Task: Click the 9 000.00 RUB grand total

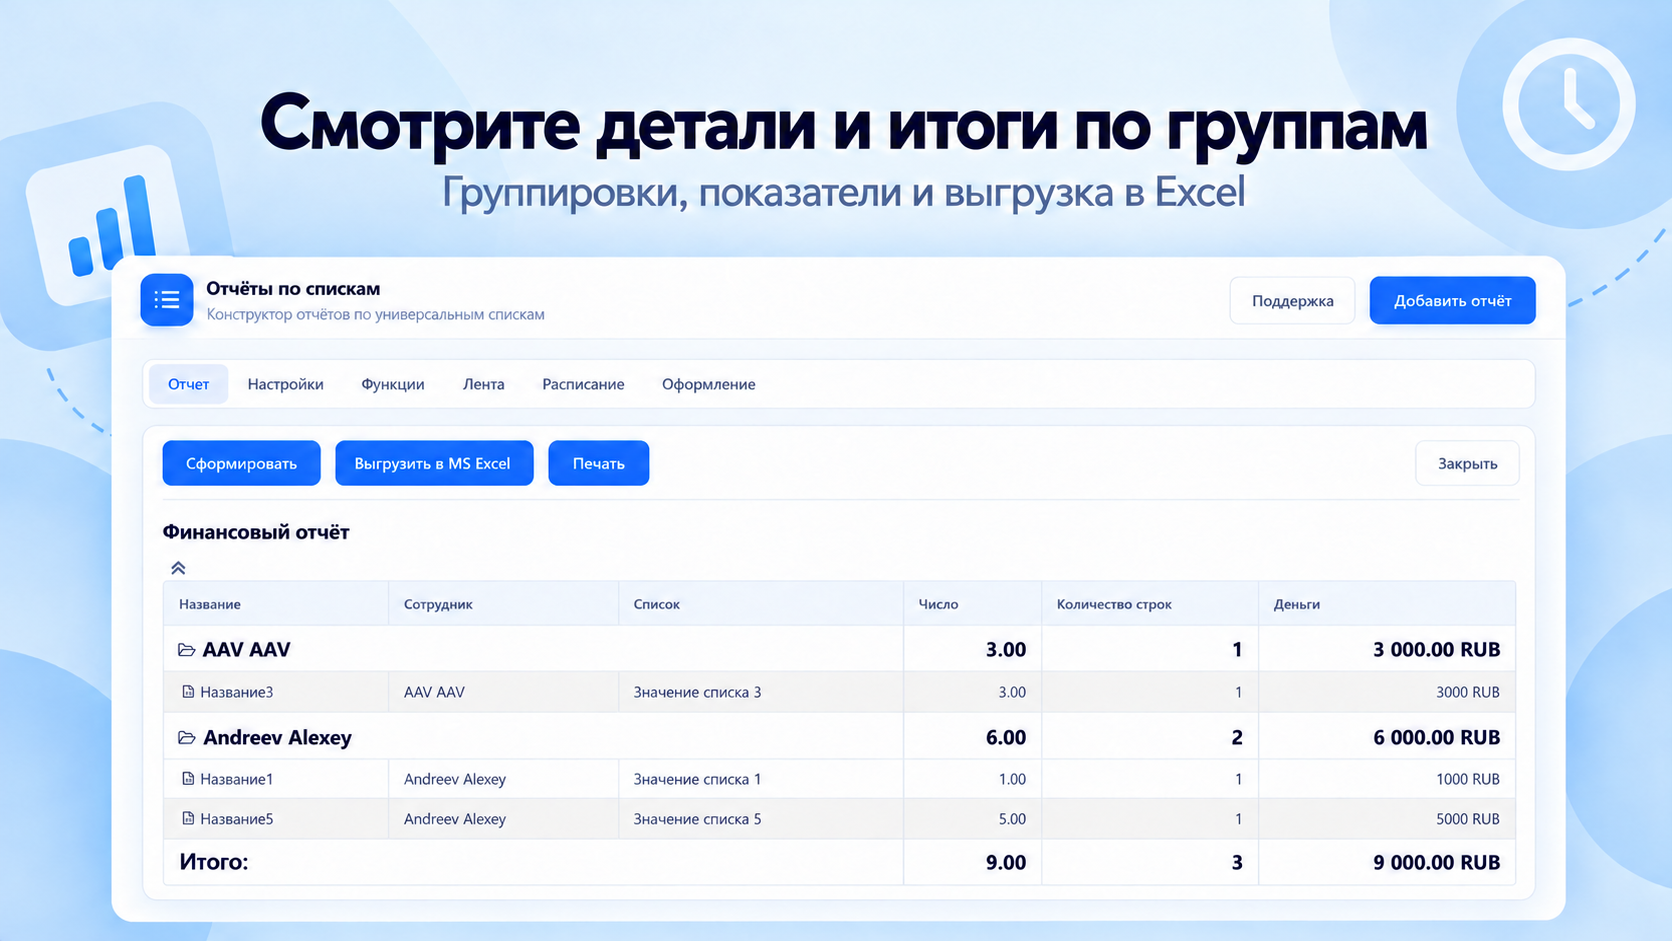Action: point(1437,862)
